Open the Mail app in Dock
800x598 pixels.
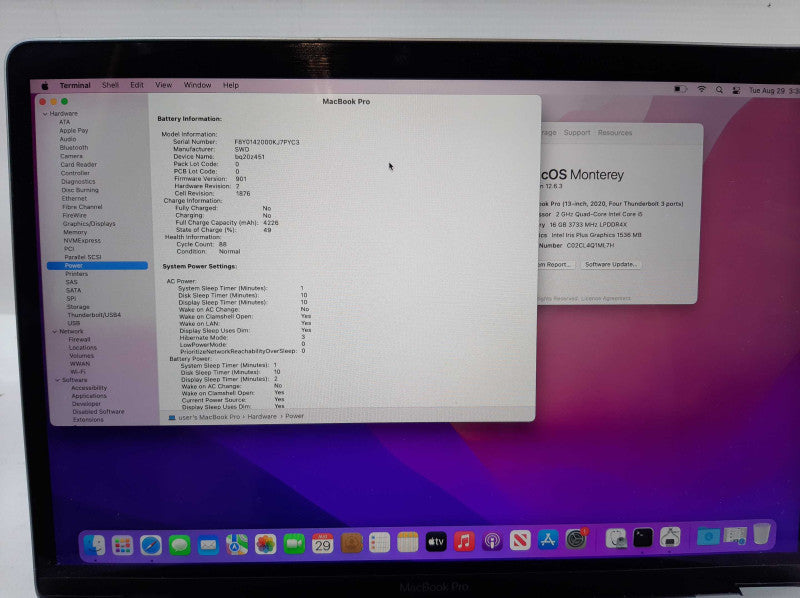pyautogui.click(x=208, y=545)
